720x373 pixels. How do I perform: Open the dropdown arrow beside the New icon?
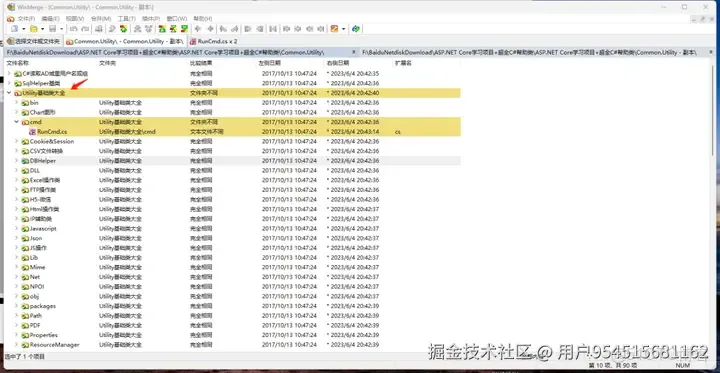click(x=23, y=29)
